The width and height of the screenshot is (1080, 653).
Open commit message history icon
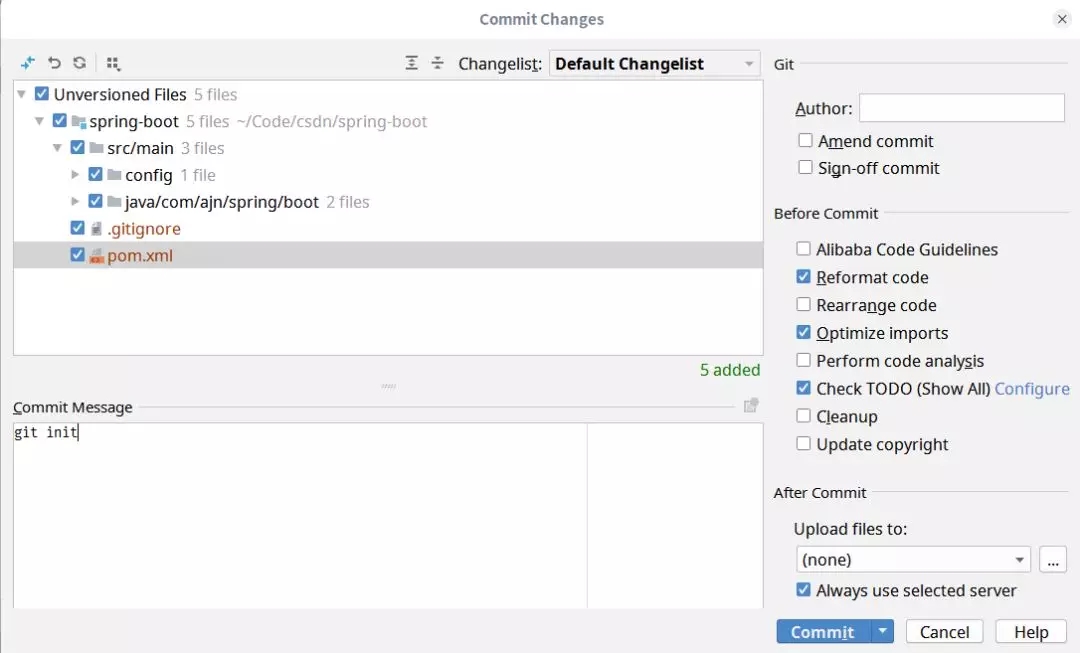click(x=751, y=406)
